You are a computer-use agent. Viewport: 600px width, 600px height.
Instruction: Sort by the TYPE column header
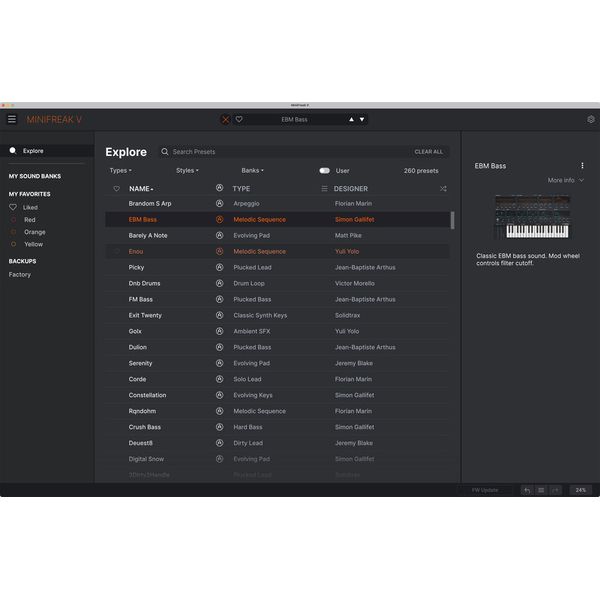point(241,189)
